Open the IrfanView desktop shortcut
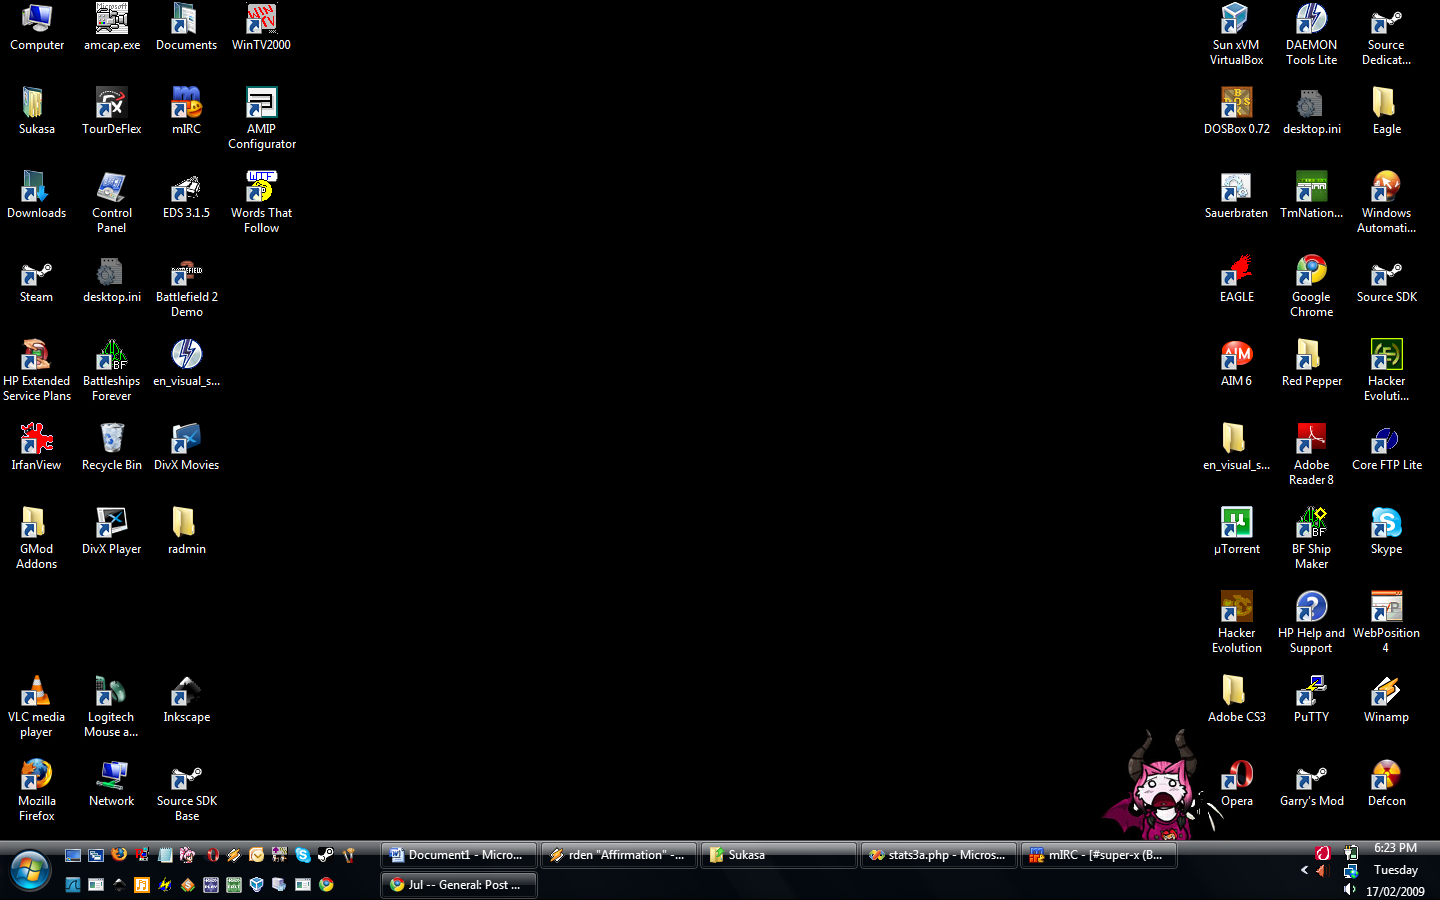The width and height of the screenshot is (1440, 900). (37, 447)
